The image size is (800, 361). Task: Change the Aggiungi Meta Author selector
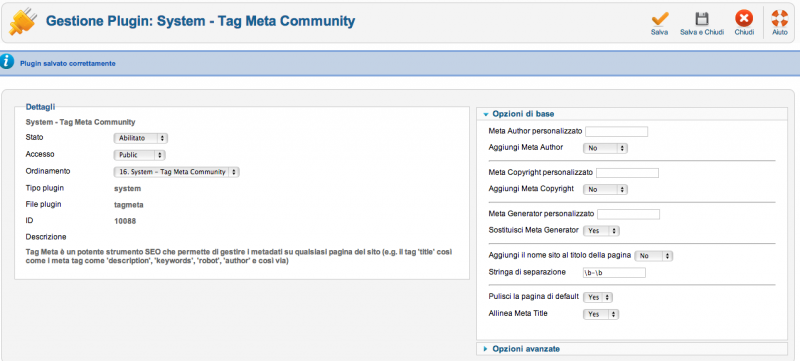(x=605, y=148)
